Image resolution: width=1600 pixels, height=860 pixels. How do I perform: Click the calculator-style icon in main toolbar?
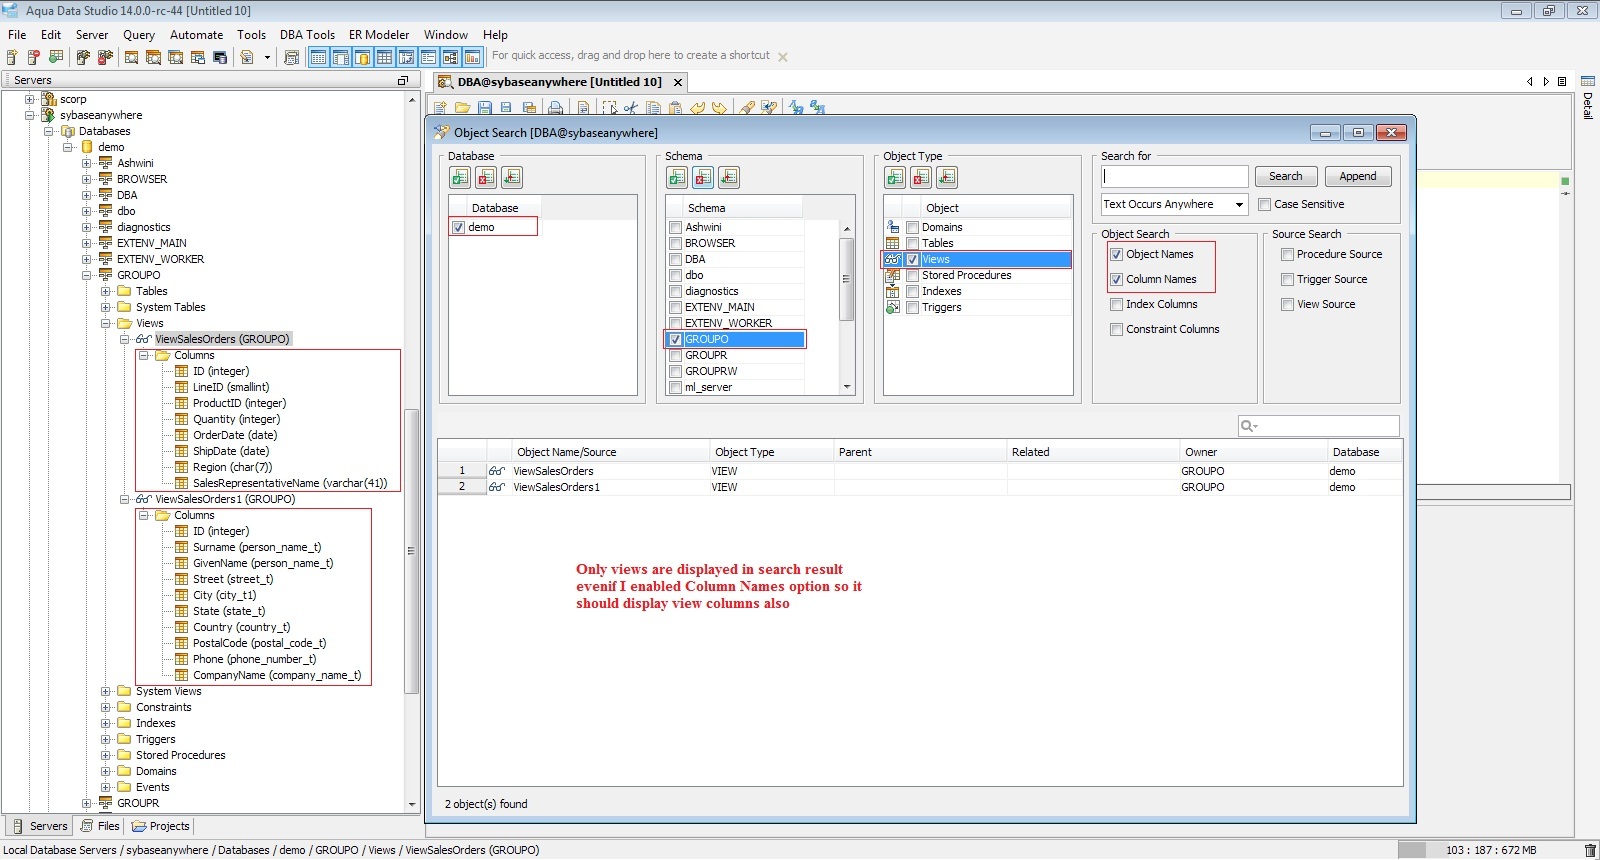[x=291, y=57]
